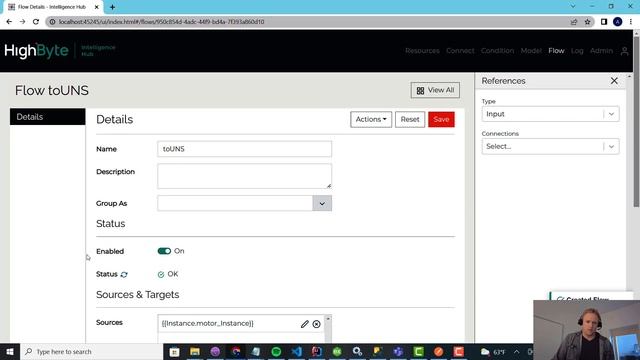The width and height of the screenshot is (640, 360).
Task: Open Microsoft Teams from the taskbar
Action: pos(398,351)
